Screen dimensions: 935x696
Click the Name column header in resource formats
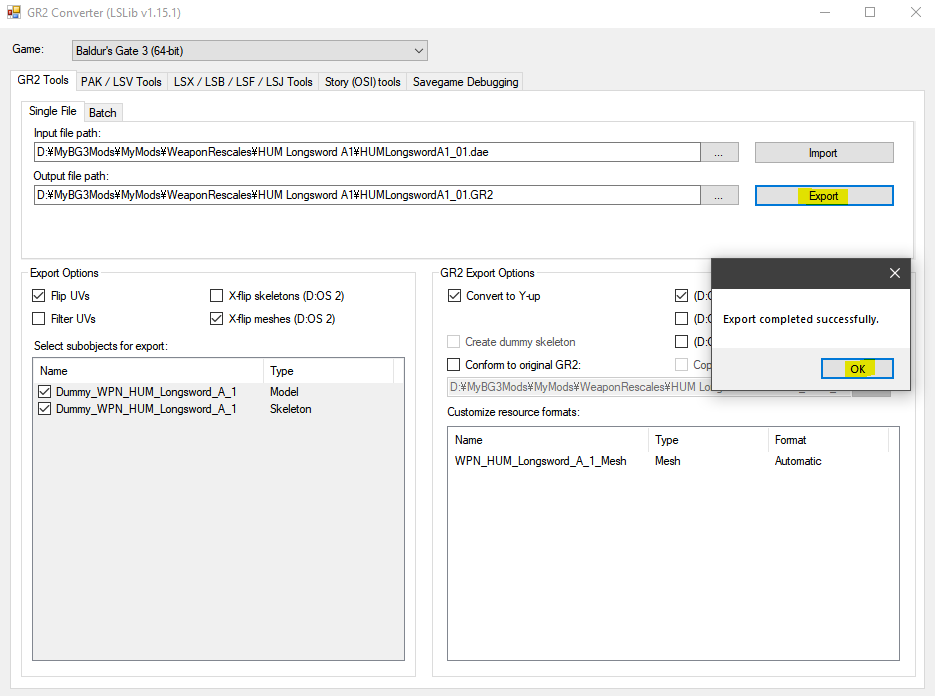point(548,440)
